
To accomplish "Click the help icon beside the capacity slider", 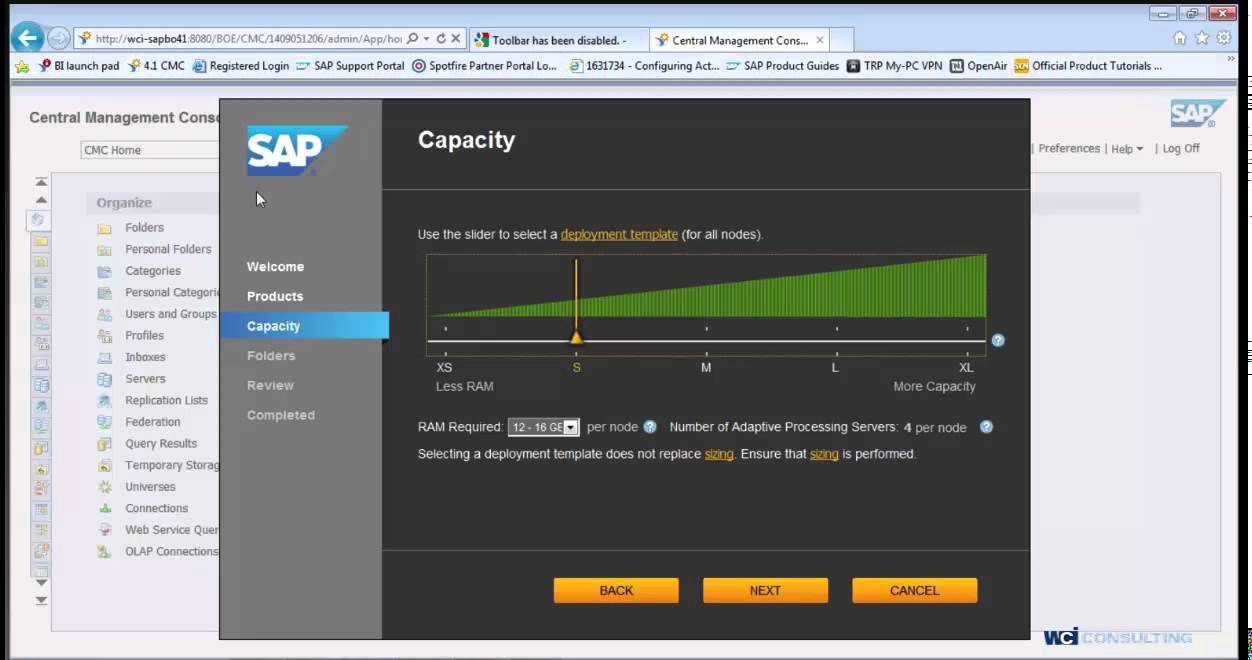I will [997, 340].
